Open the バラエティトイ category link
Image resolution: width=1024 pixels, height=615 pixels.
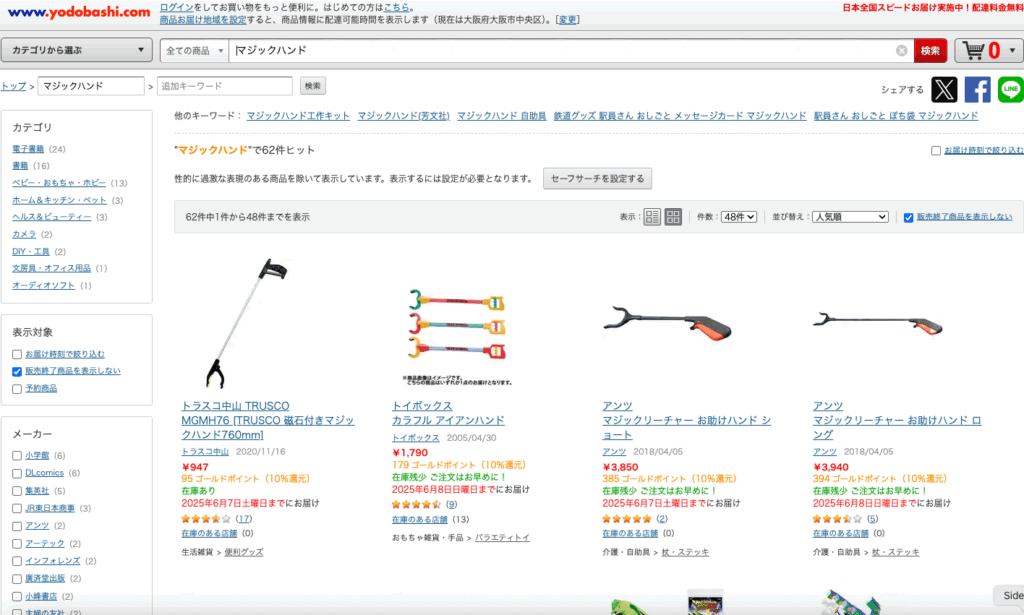[502, 538]
